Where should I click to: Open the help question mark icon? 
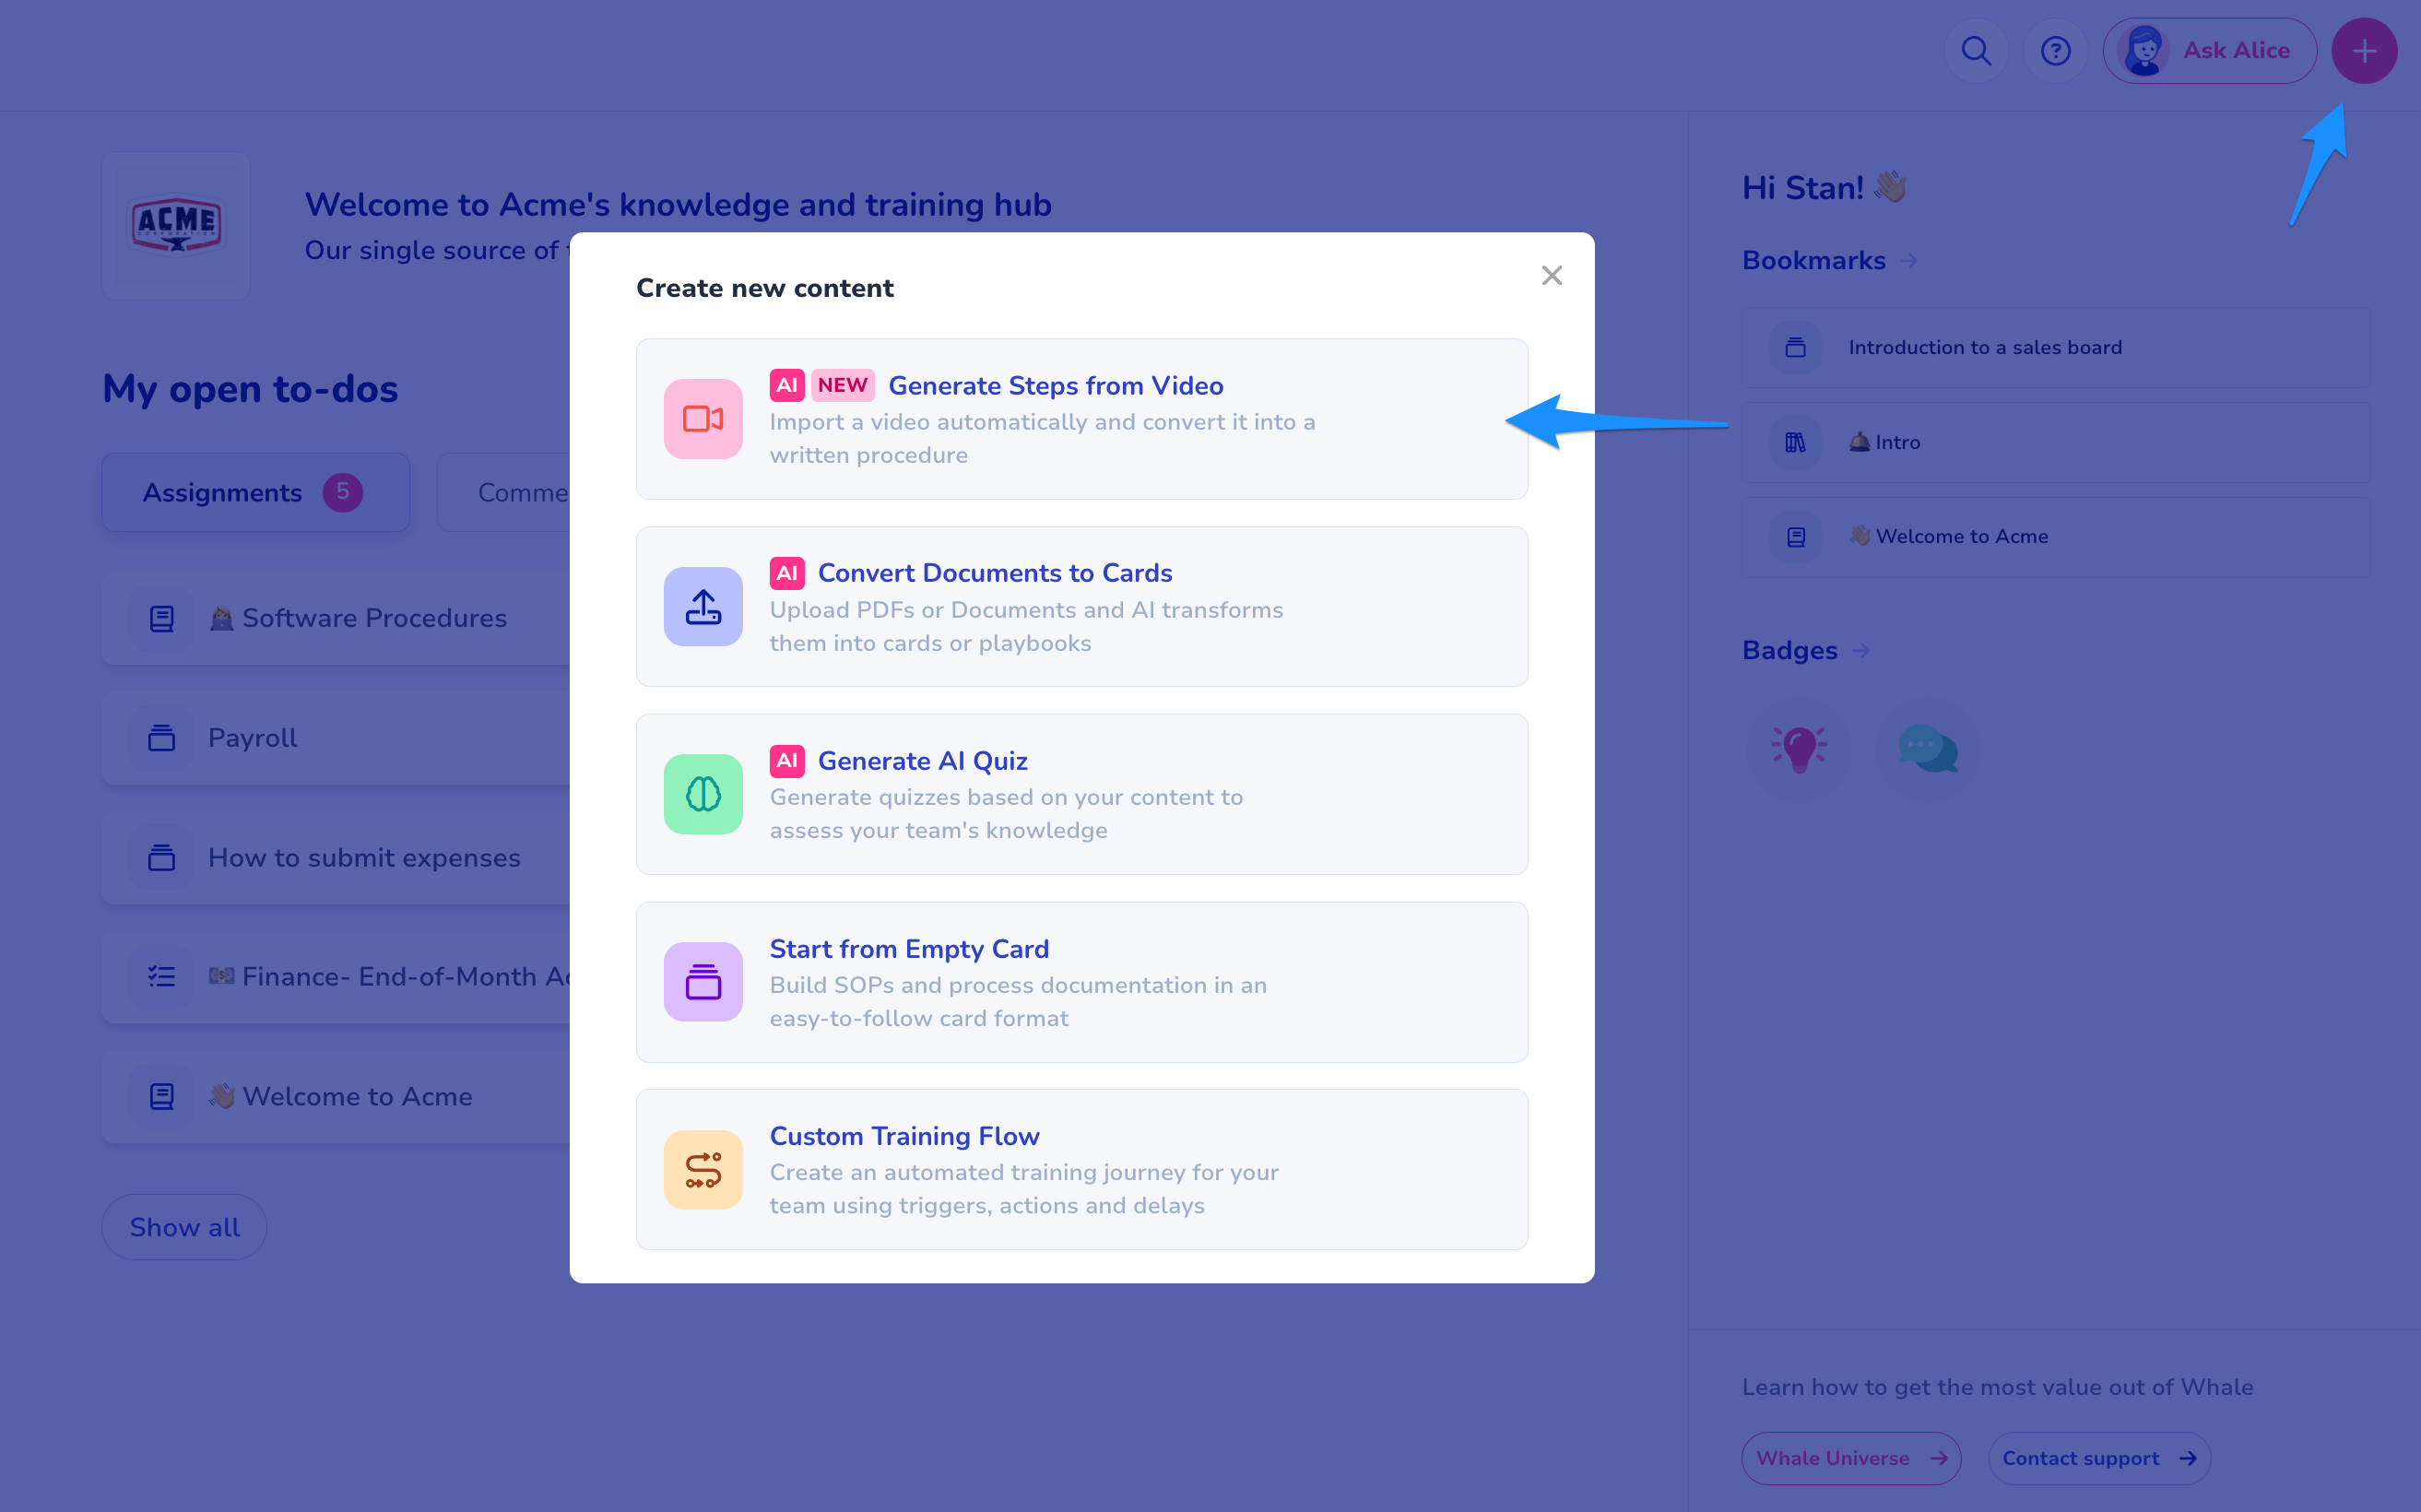tap(2055, 51)
